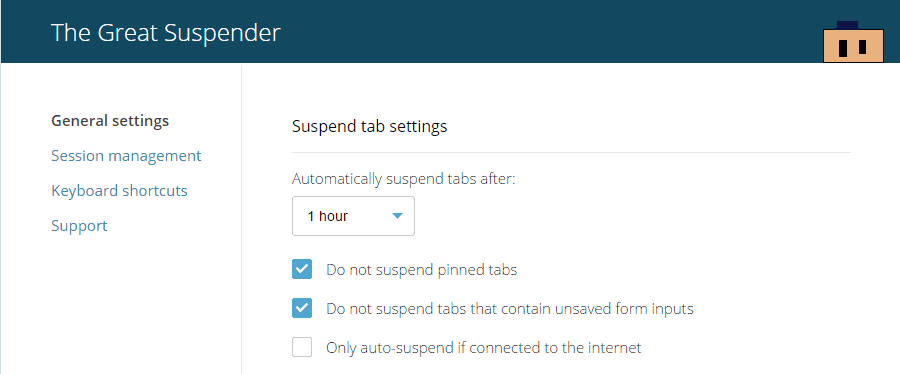The width and height of the screenshot is (900, 374).
Task: Click the checkmark icon for unsaved form inputs
Action: (x=302, y=308)
